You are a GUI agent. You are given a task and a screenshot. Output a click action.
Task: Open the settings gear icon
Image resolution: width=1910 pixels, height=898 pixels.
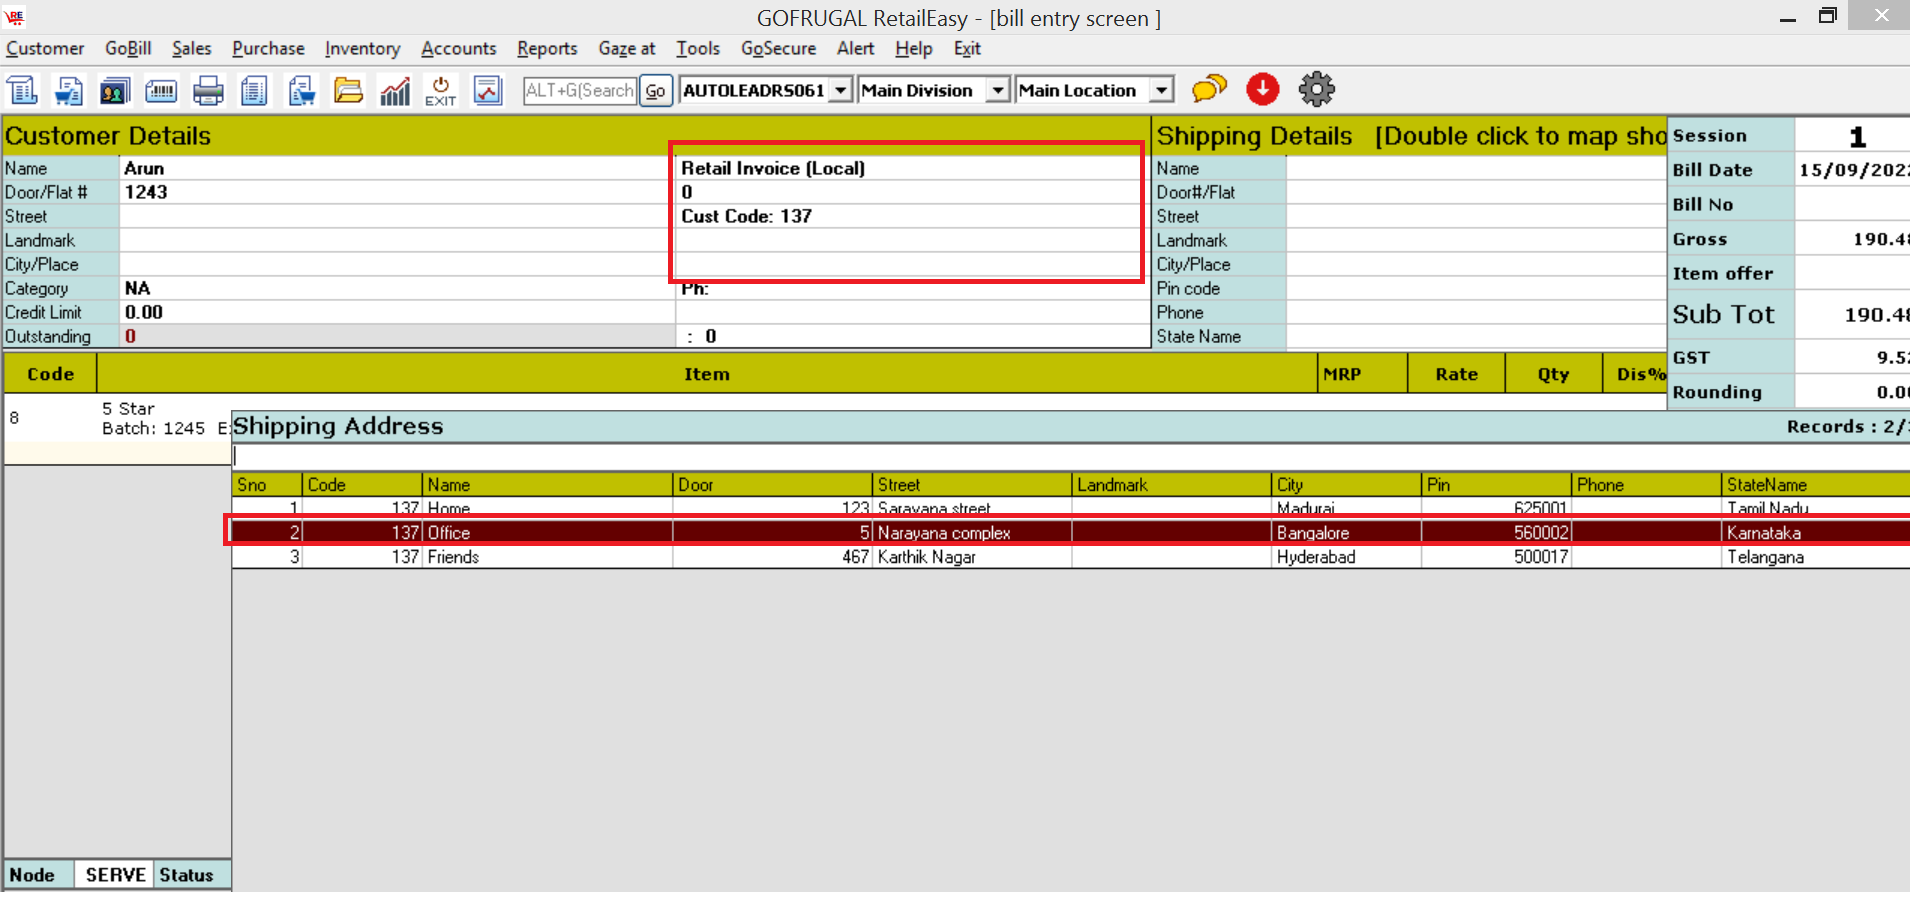tap(1317, 89)
